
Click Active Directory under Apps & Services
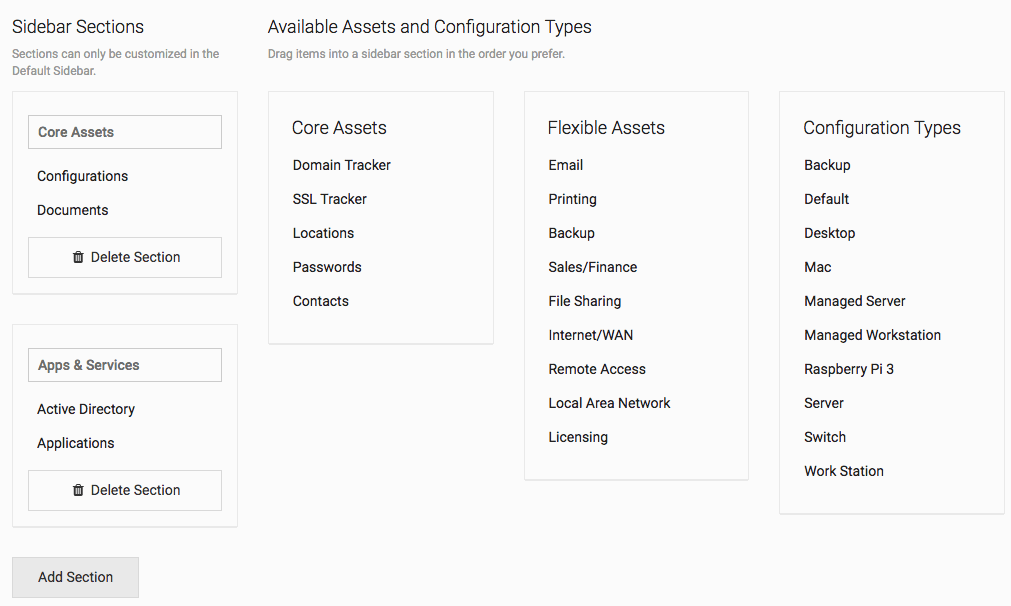(x=86, y=409)
